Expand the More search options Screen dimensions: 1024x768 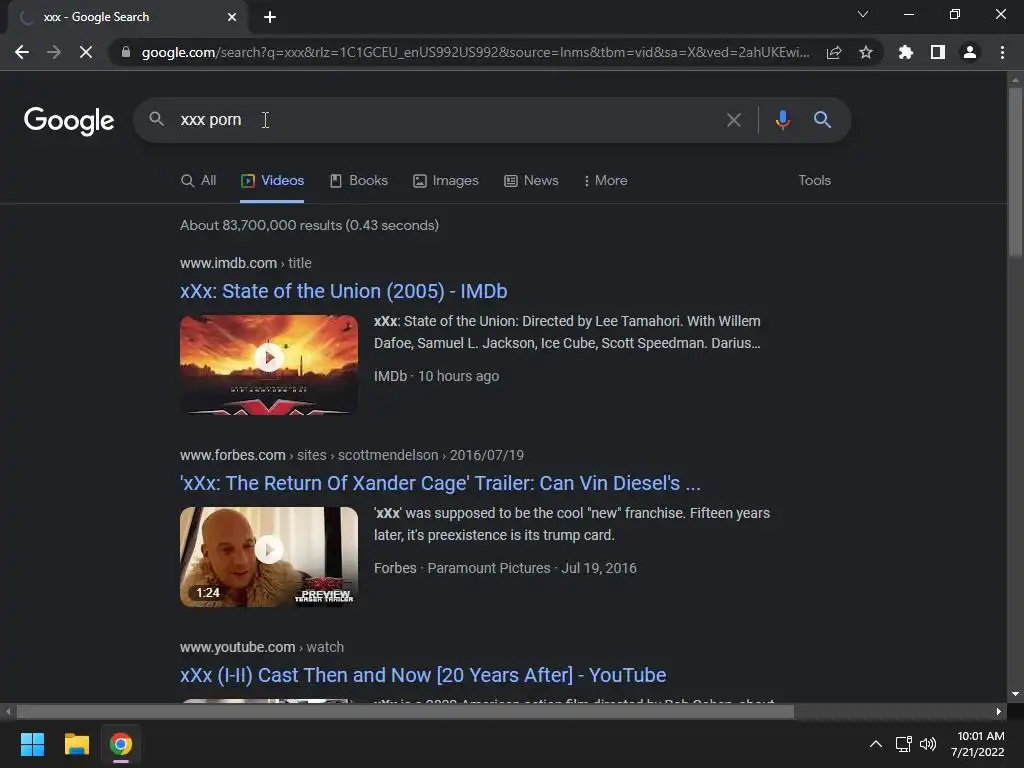pyautogui.click(x=605, y=181)
